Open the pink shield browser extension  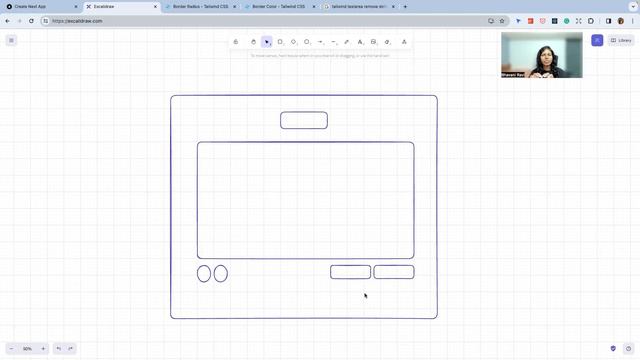[542, 21]
